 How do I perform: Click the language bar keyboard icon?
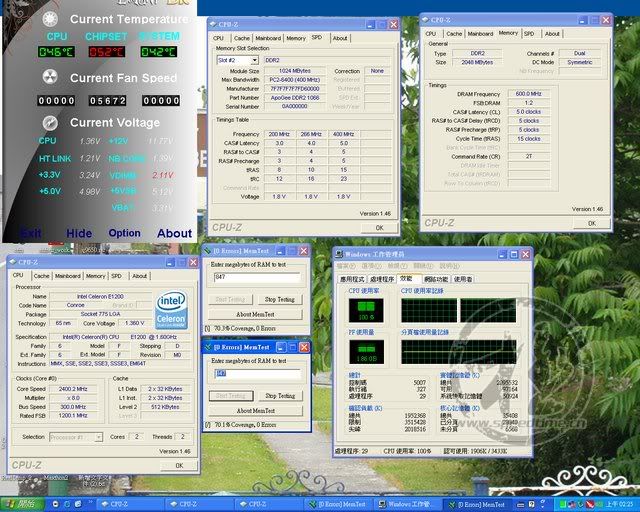pyautogui.click(x=520, y=505)
